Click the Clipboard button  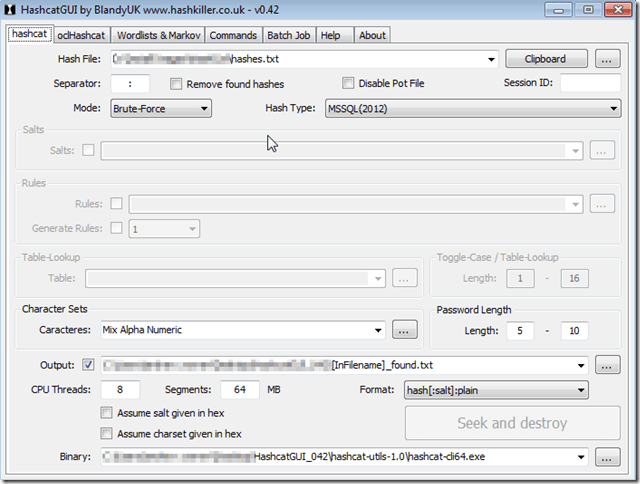click(546, 59)
